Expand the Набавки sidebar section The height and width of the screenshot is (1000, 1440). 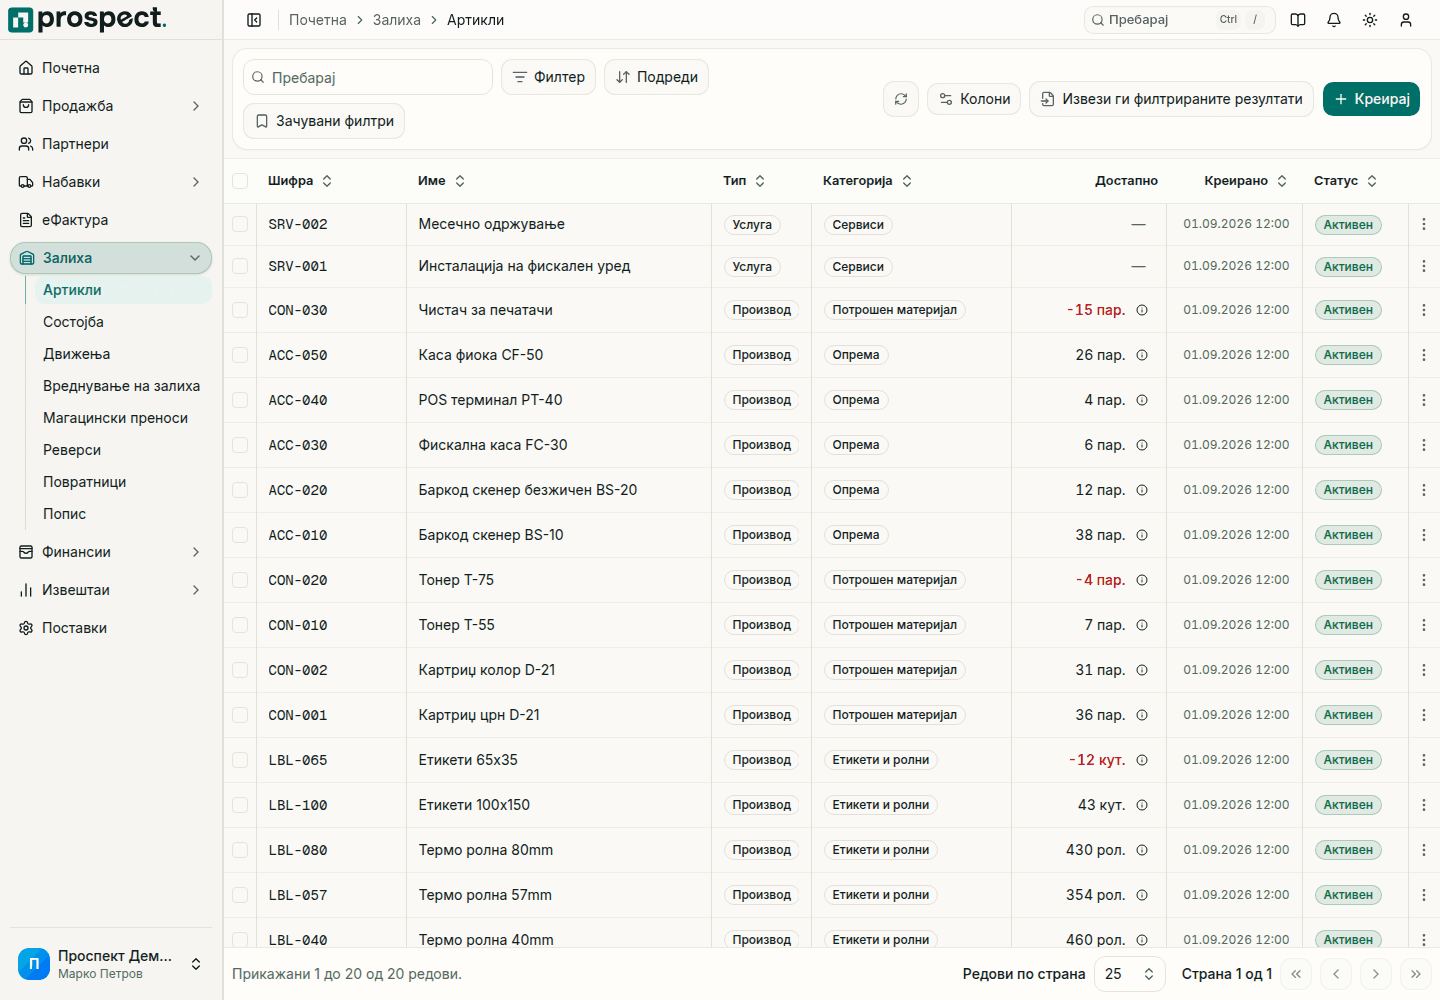111,182
